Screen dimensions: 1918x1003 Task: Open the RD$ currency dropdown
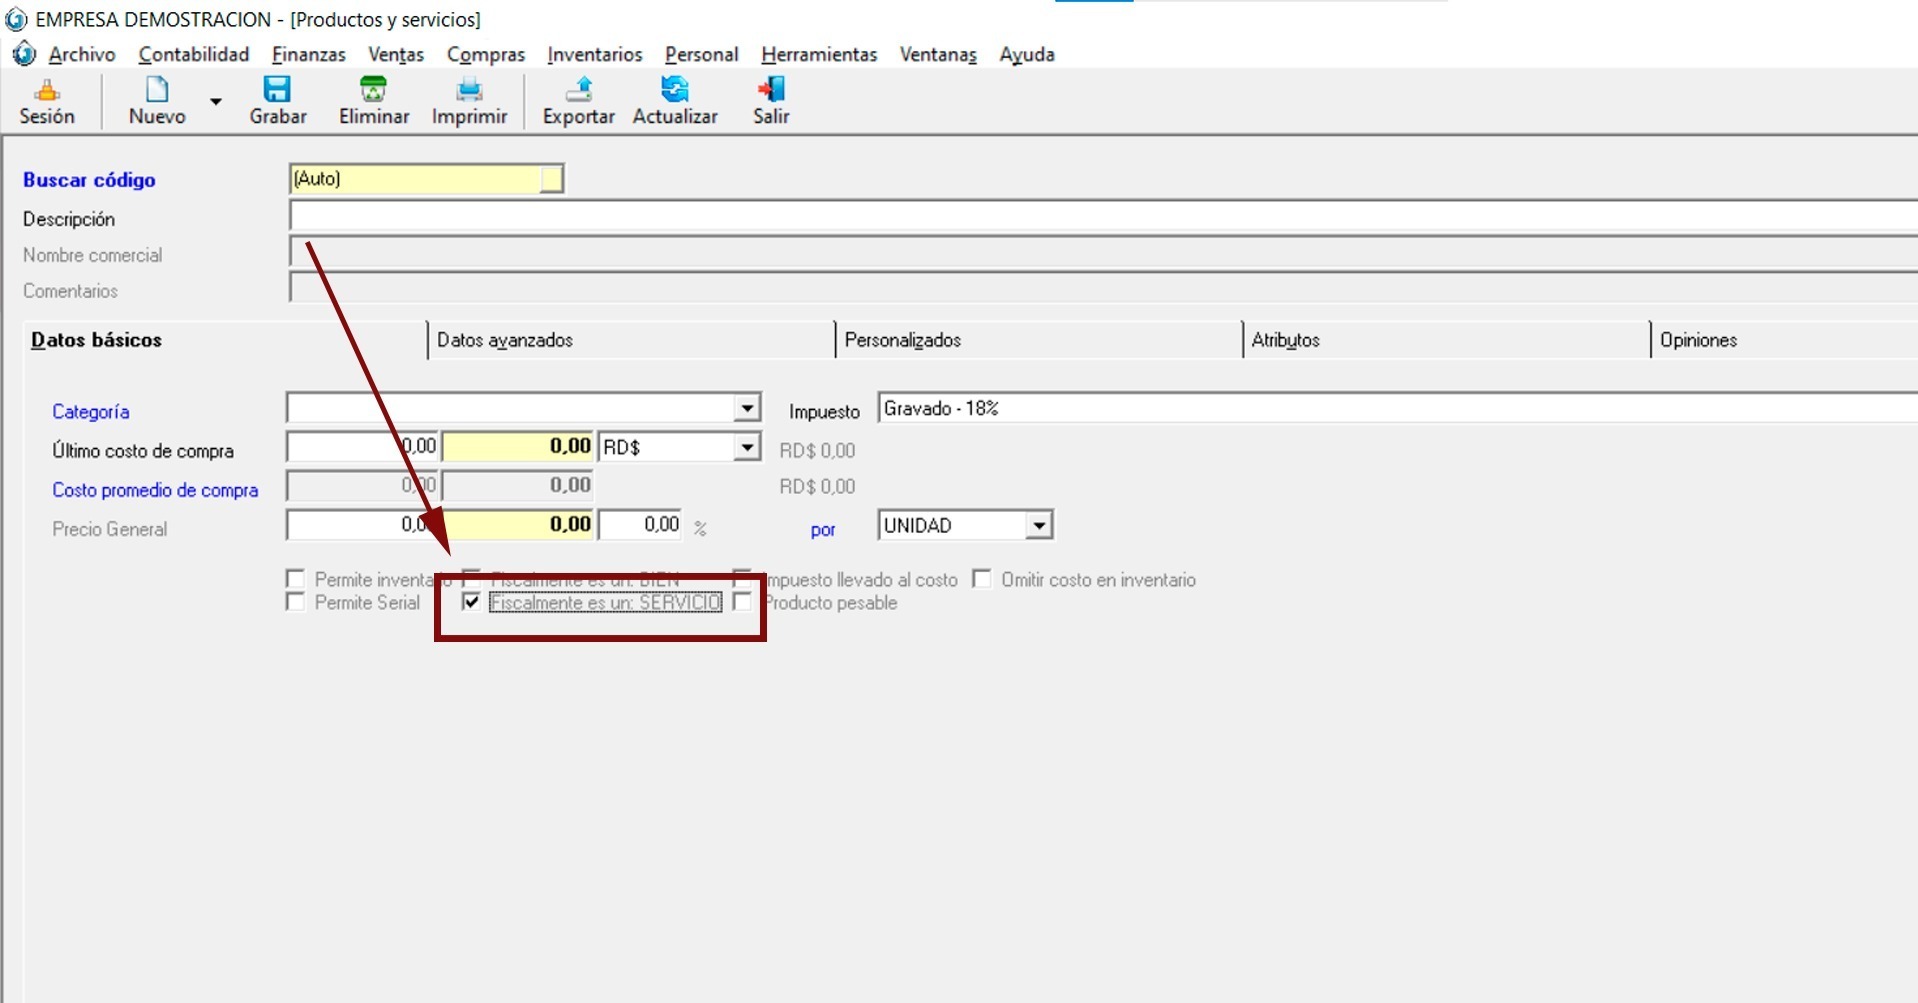pos(747,447)
